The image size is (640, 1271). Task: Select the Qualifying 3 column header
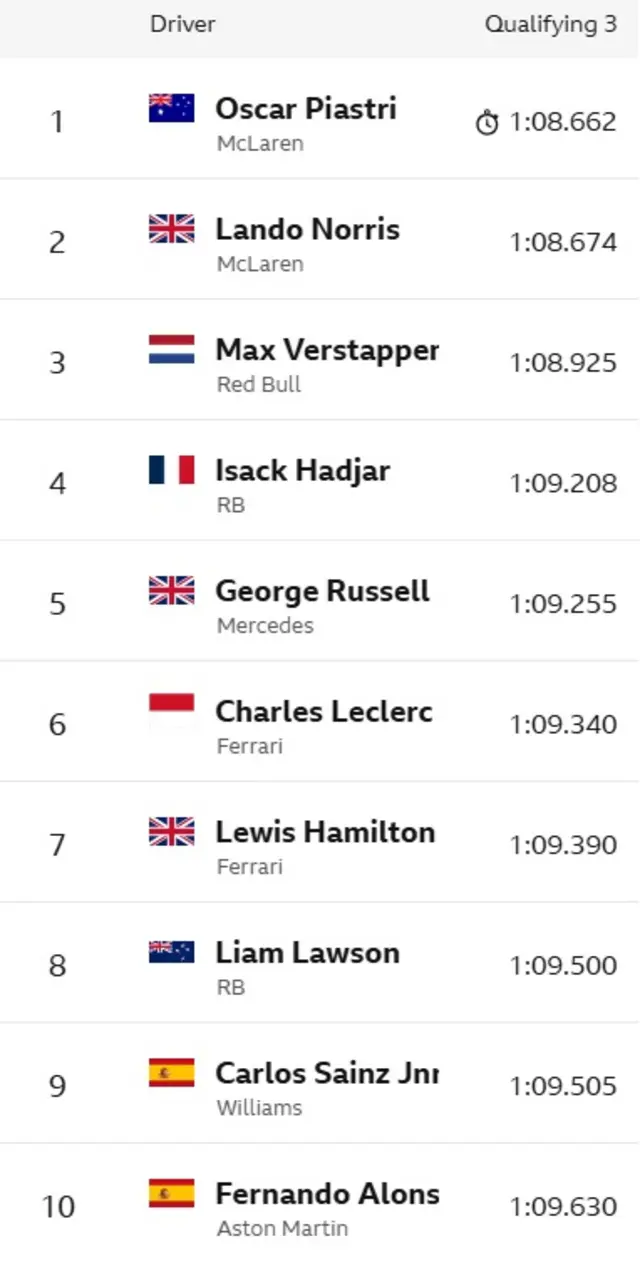[x=551, y=25]
